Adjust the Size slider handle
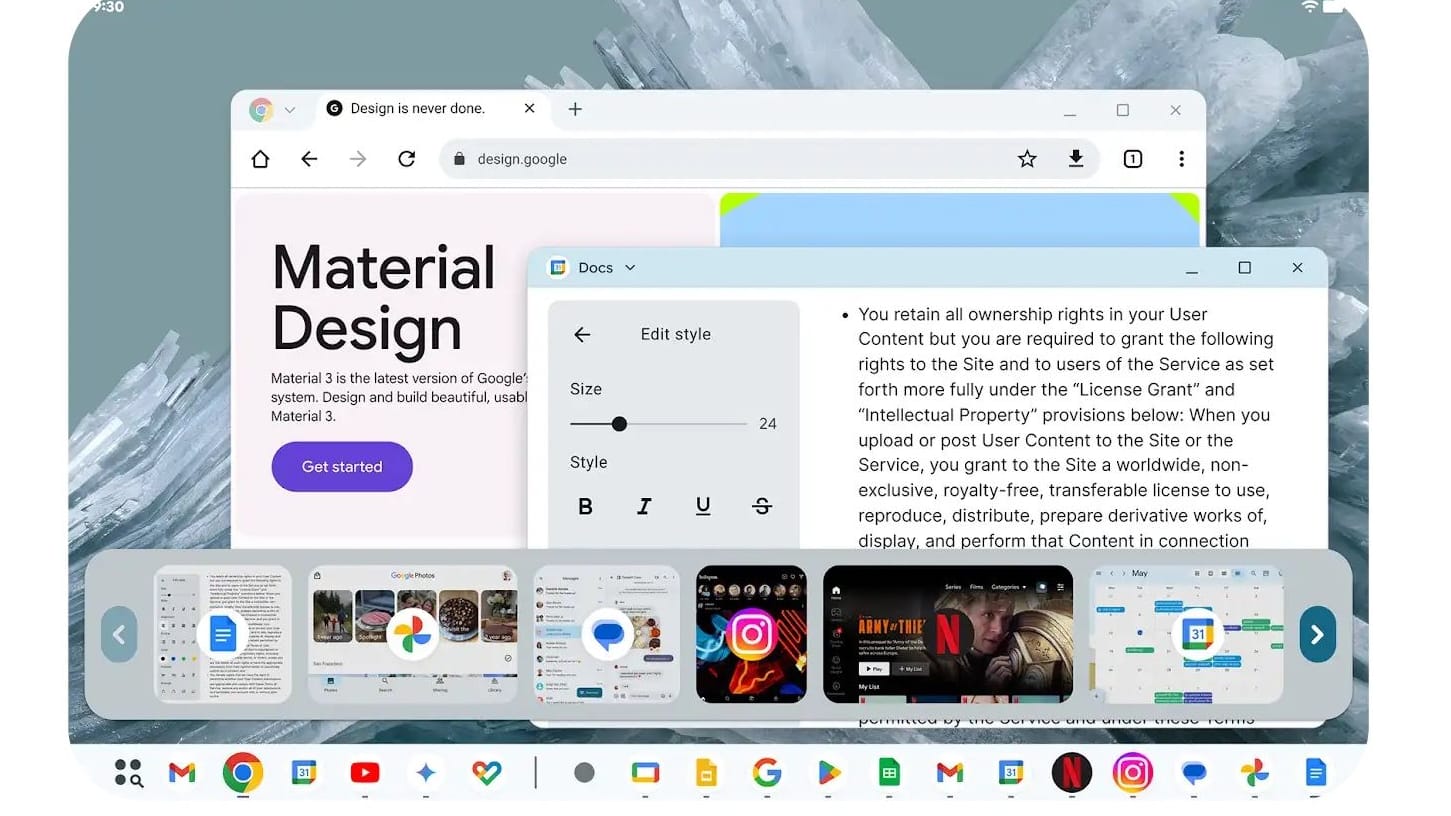The width and height of the screenshot is (1451, 816). (619, 424)
